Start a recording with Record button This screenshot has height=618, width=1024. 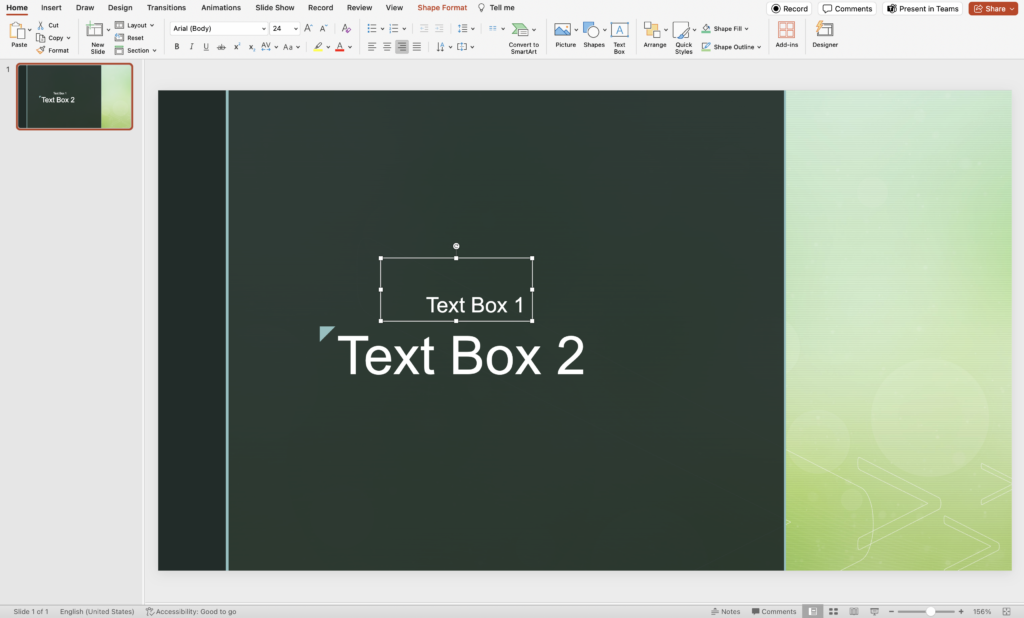click(x=789, y=8)
